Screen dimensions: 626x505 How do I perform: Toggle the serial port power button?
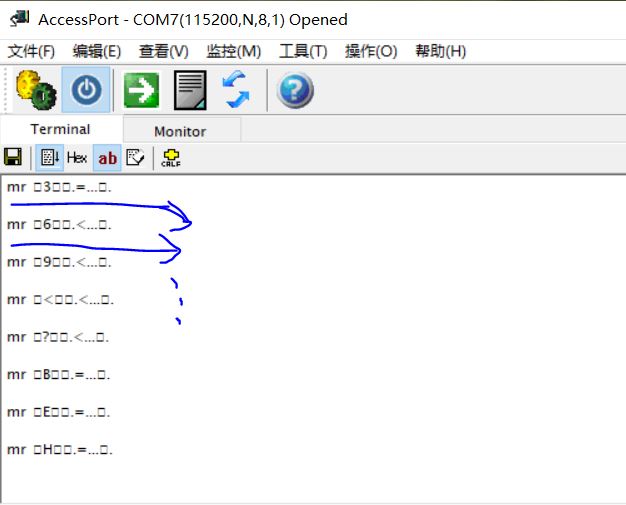(x=87, y=91)
